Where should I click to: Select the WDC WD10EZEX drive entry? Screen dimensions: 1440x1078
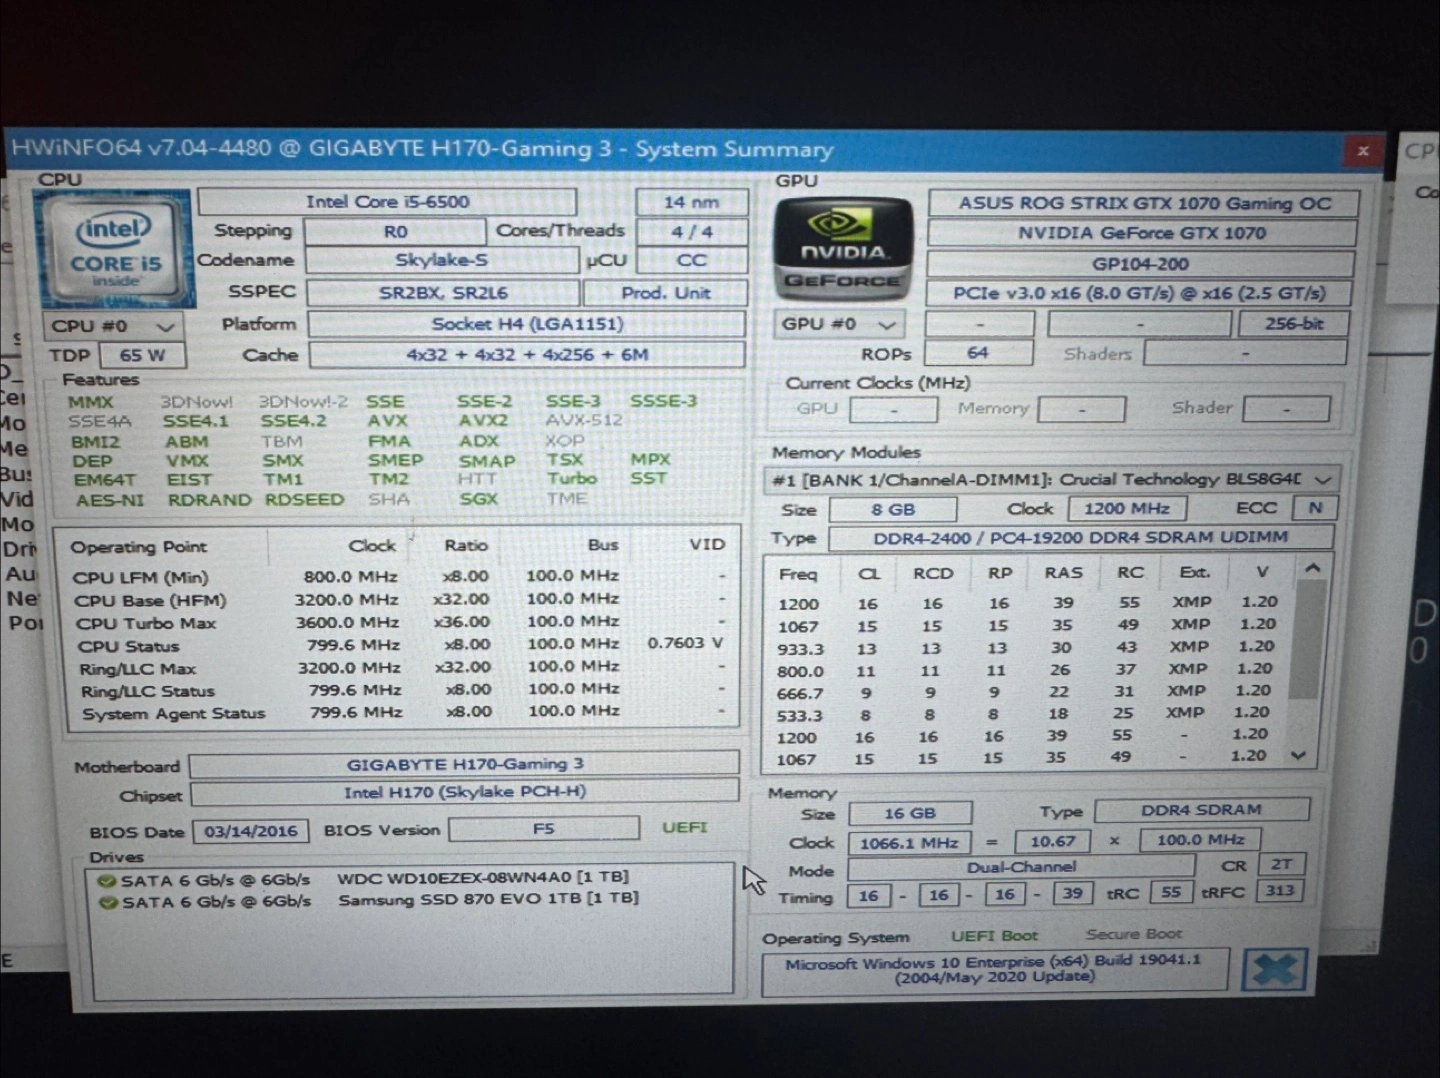[x=482, y=877]
